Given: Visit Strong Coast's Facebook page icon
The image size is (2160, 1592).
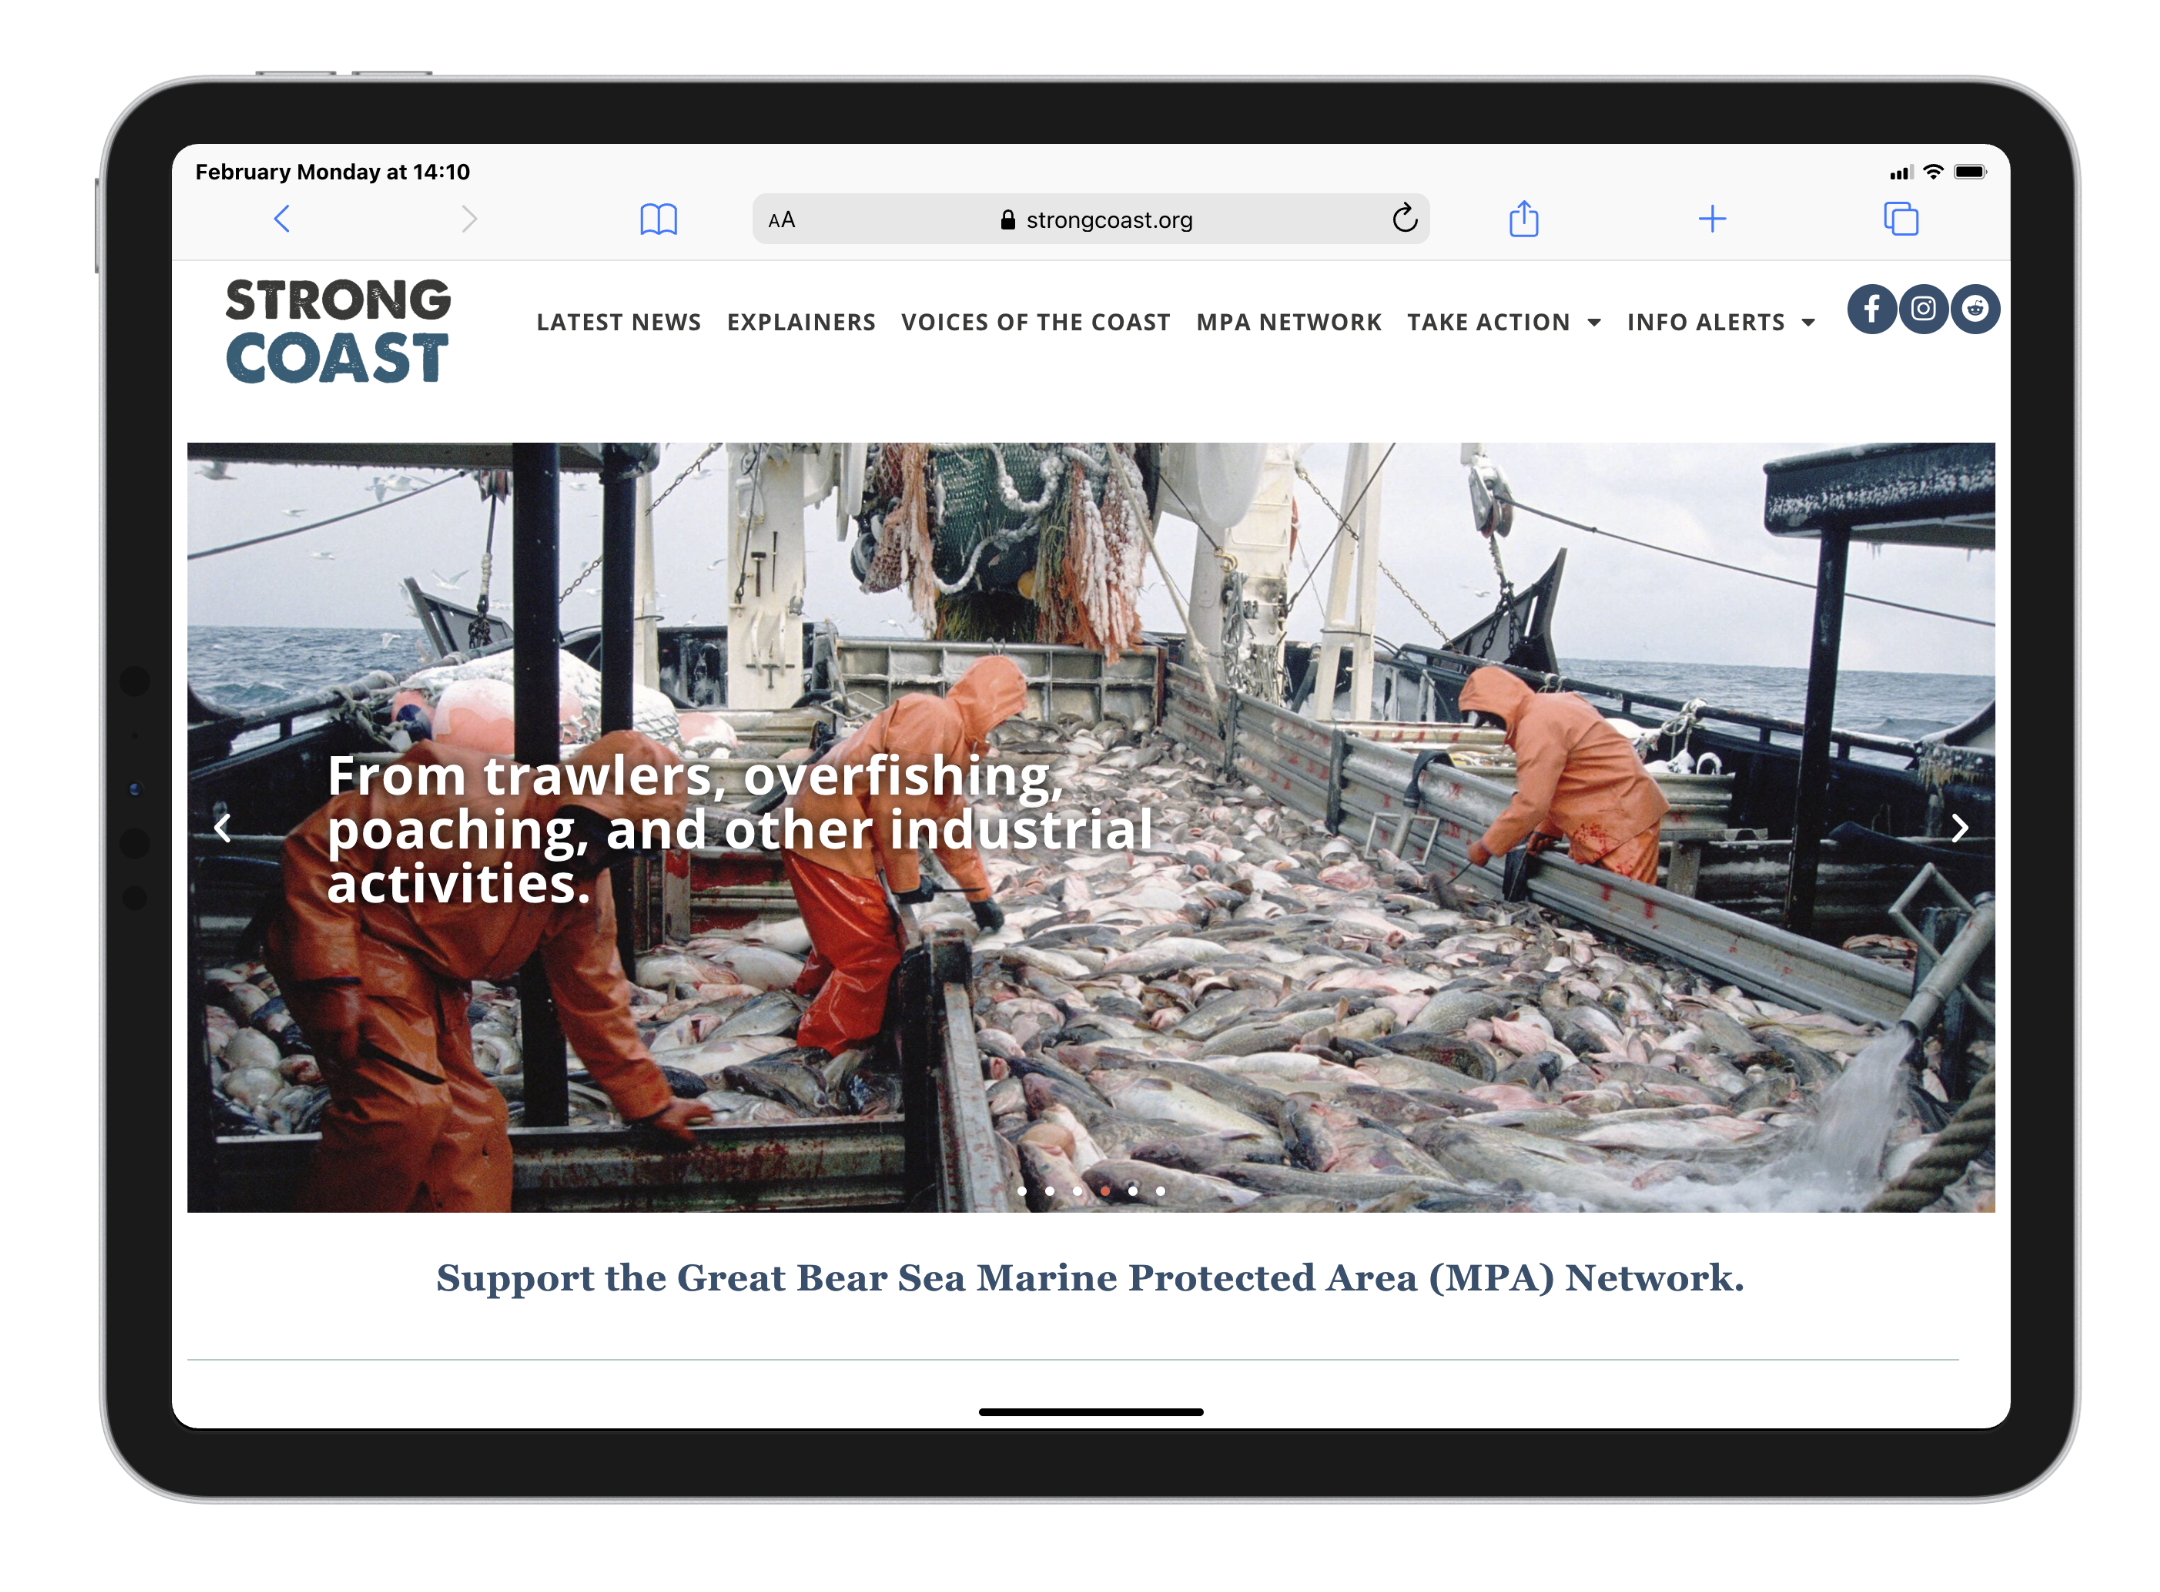Looking at the screenshot, I should pos(1871,309).
